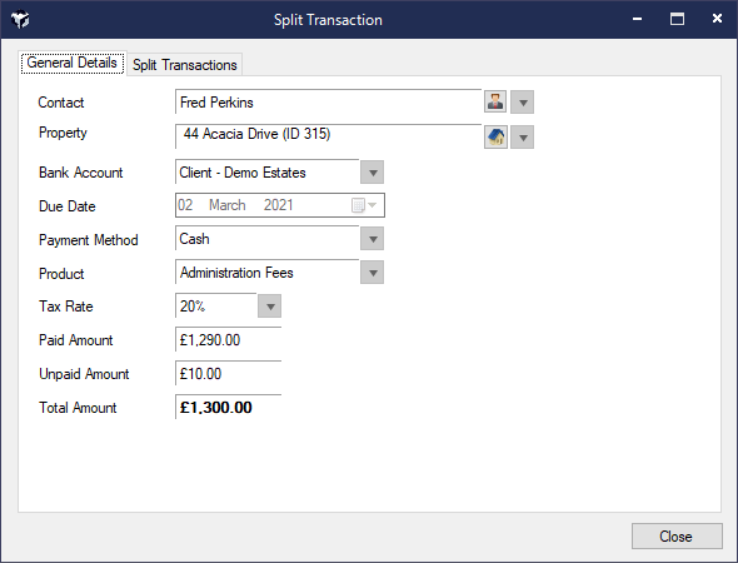Screen dimensions: 738x563
Task: Expand the Product dropdown list
Action: pyautogui.click(x=371, y=273)
